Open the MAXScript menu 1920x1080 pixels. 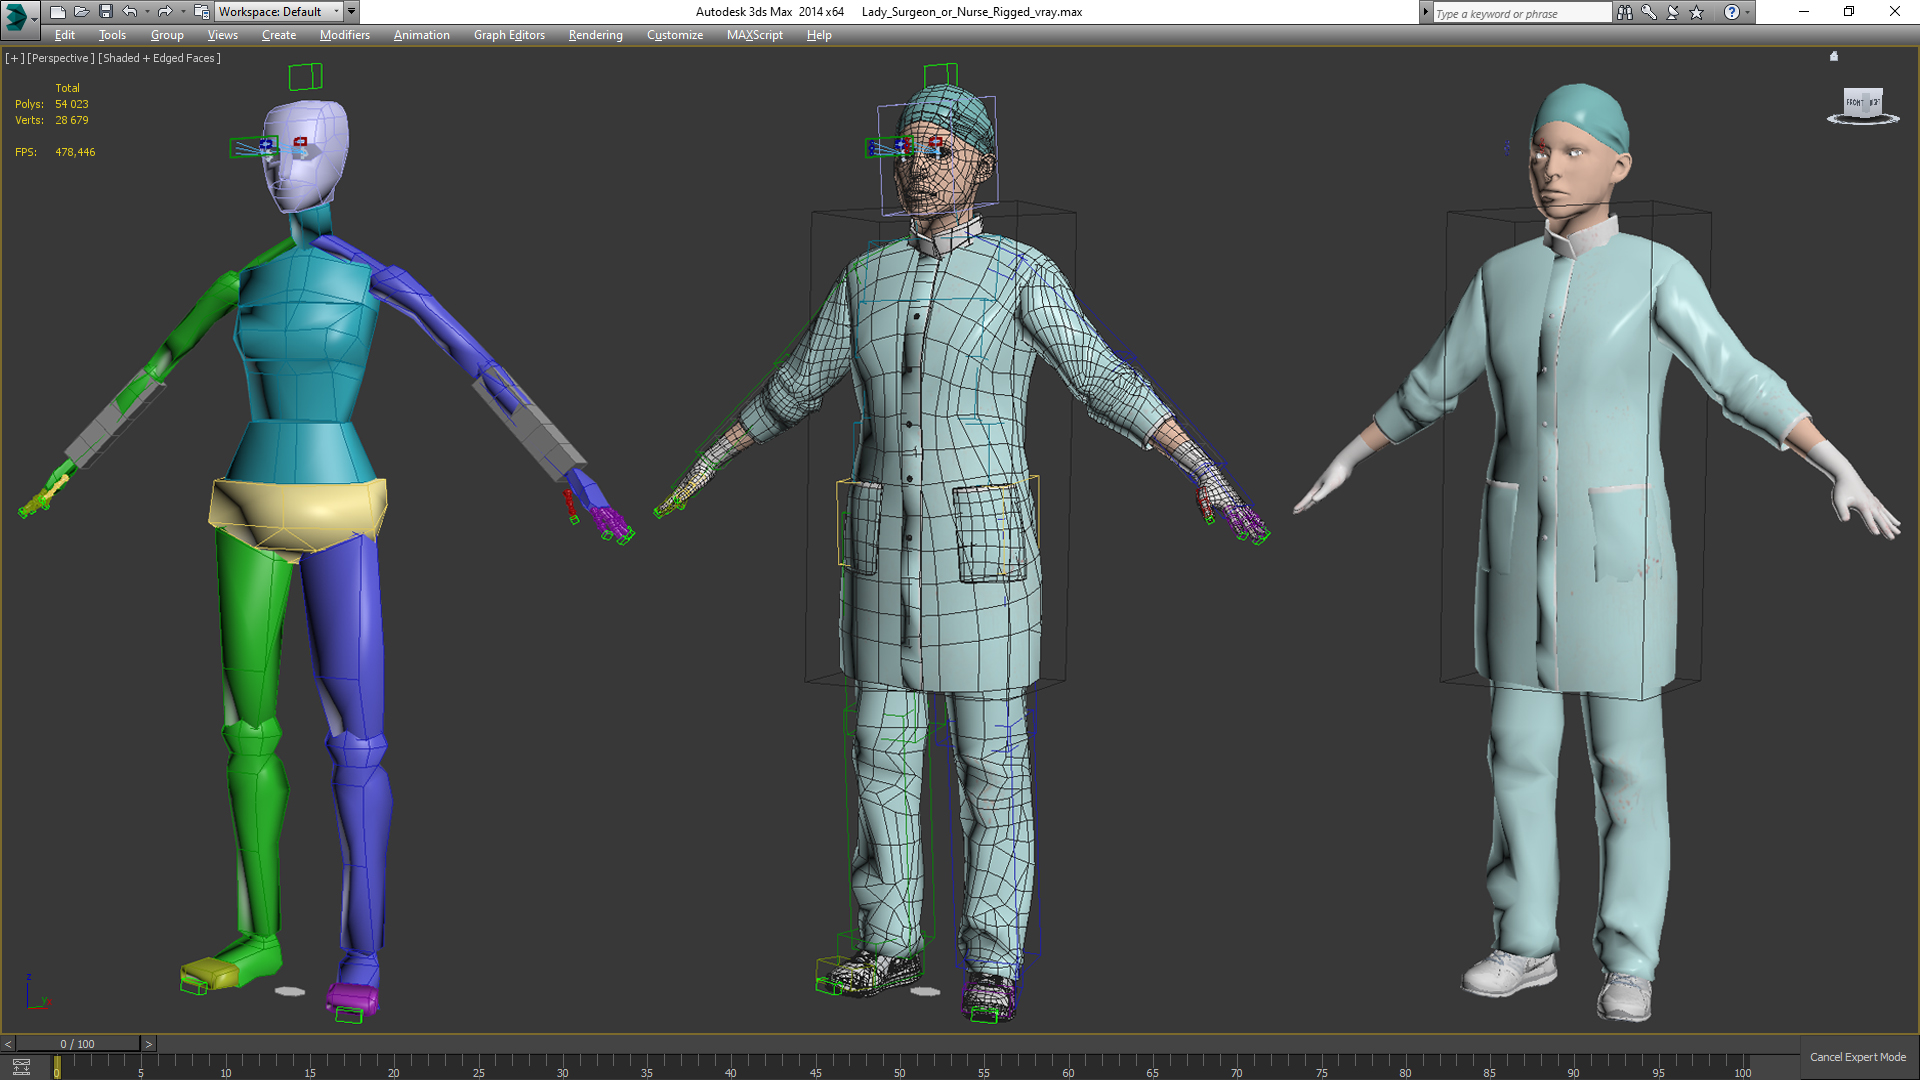point(754,35)
